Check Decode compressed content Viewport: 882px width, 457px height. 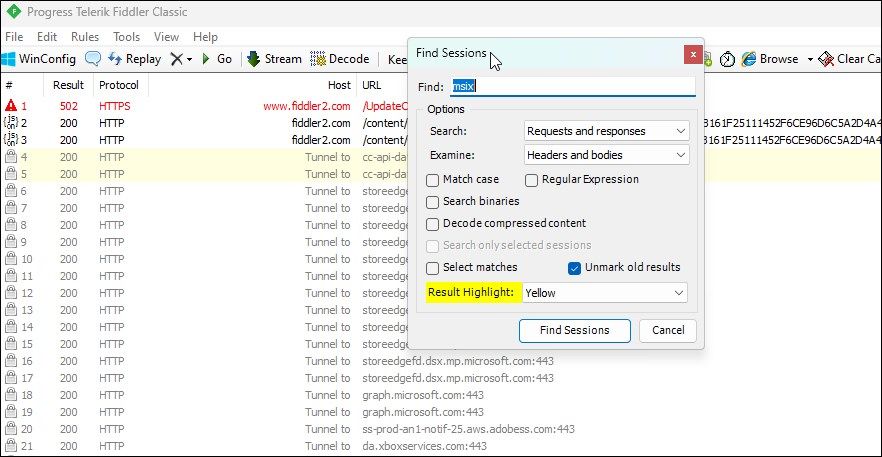432,224
